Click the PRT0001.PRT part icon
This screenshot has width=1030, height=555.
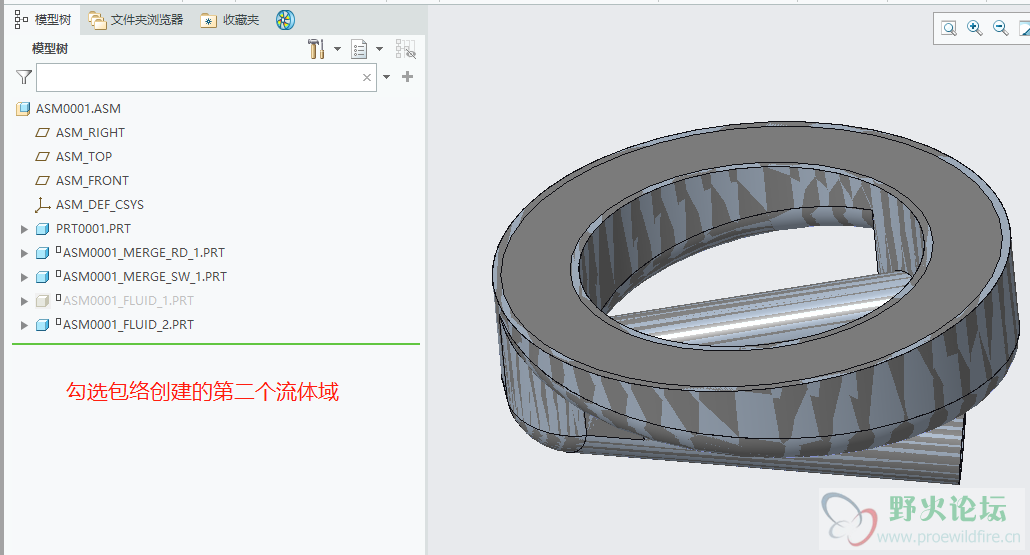point(43,229)
